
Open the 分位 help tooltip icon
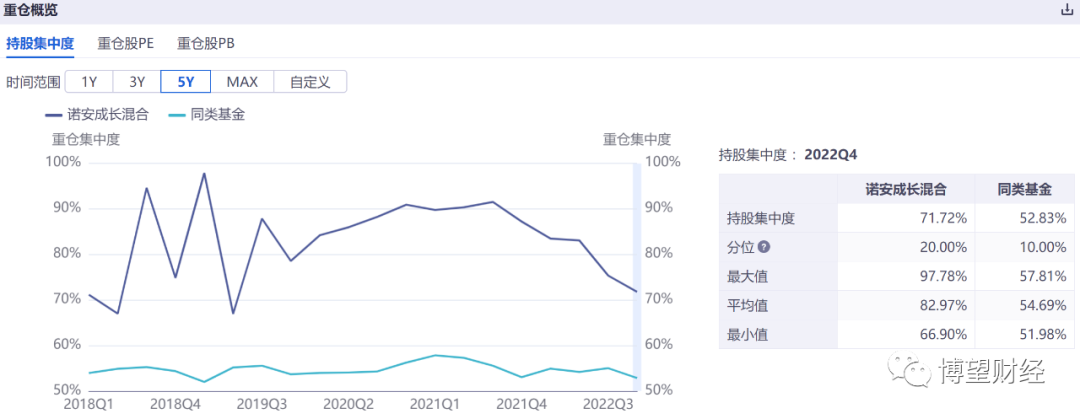click(764, 247)
